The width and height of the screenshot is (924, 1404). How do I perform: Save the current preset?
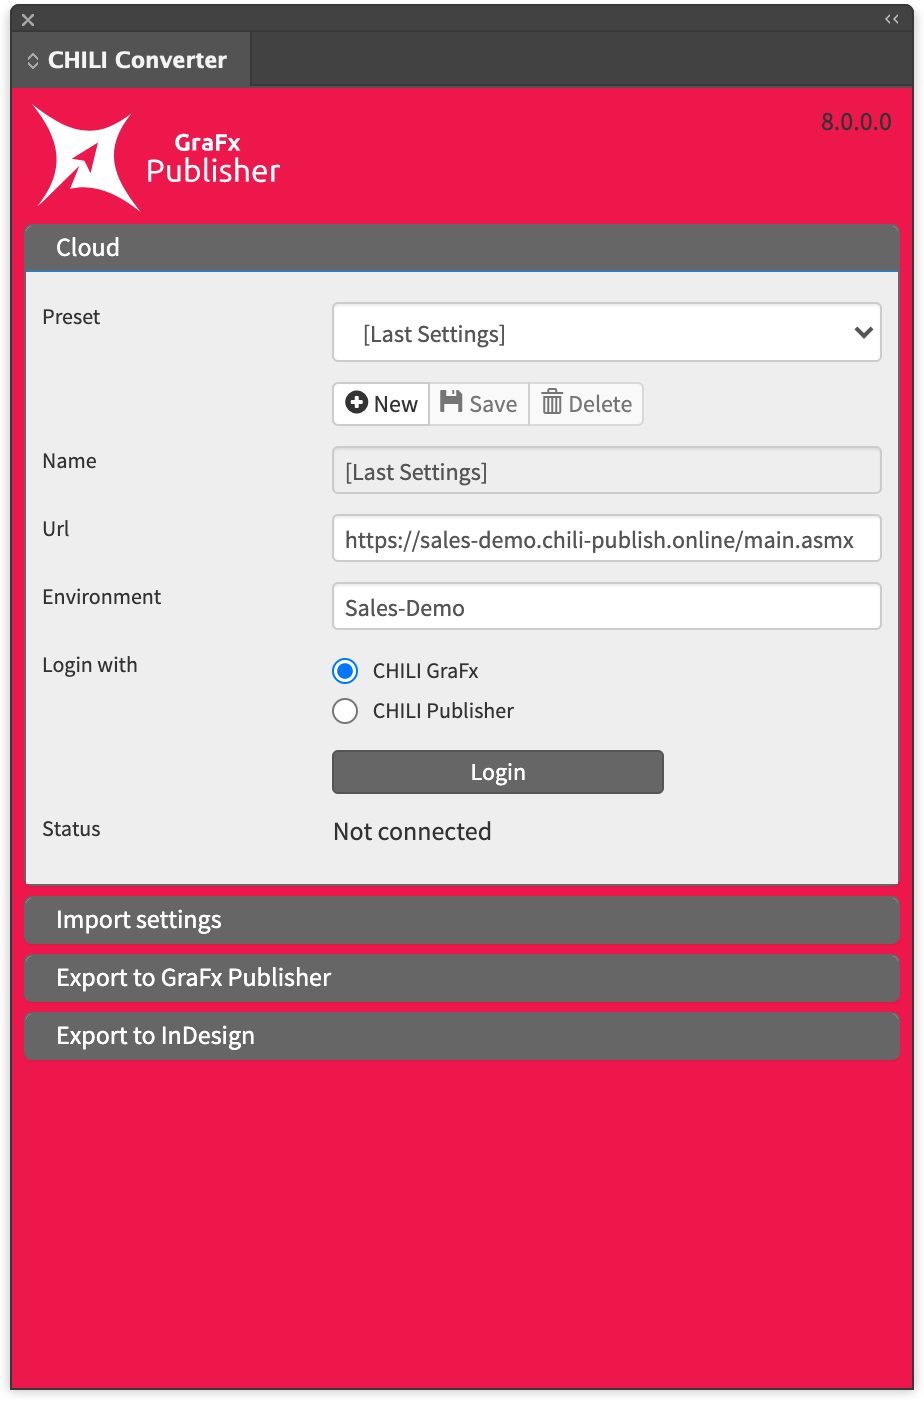479,404
